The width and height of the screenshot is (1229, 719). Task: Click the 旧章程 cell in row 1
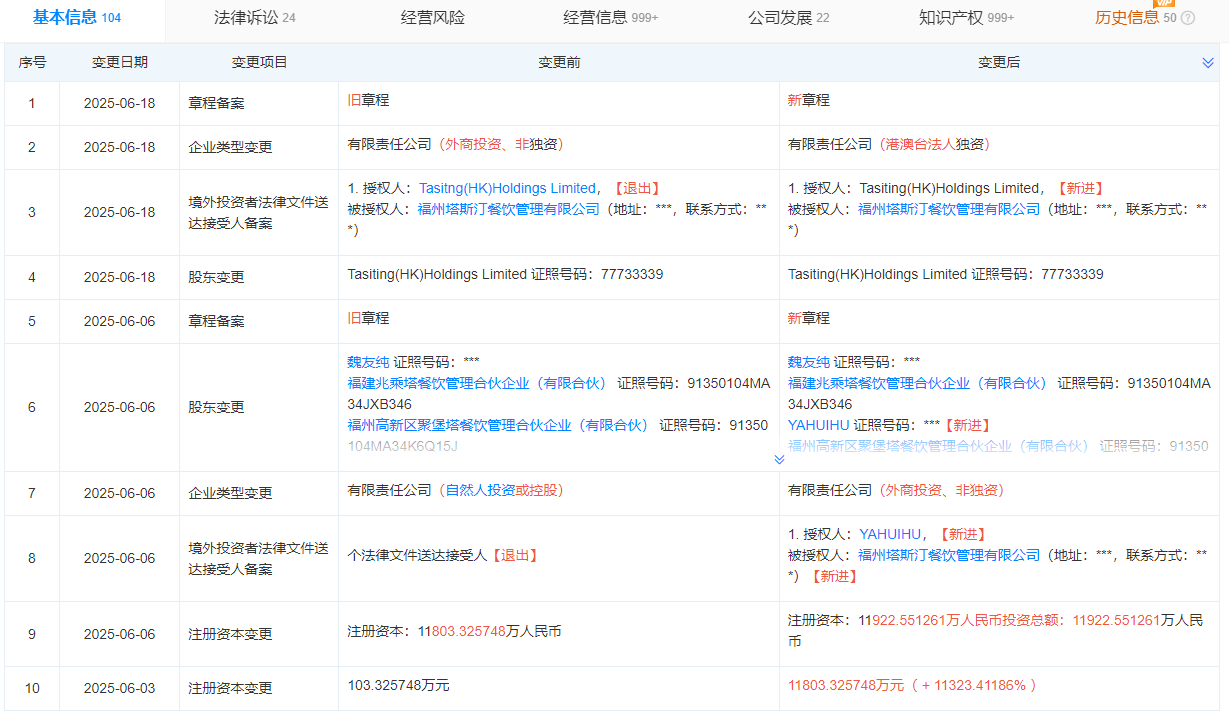tap(368, 100)
